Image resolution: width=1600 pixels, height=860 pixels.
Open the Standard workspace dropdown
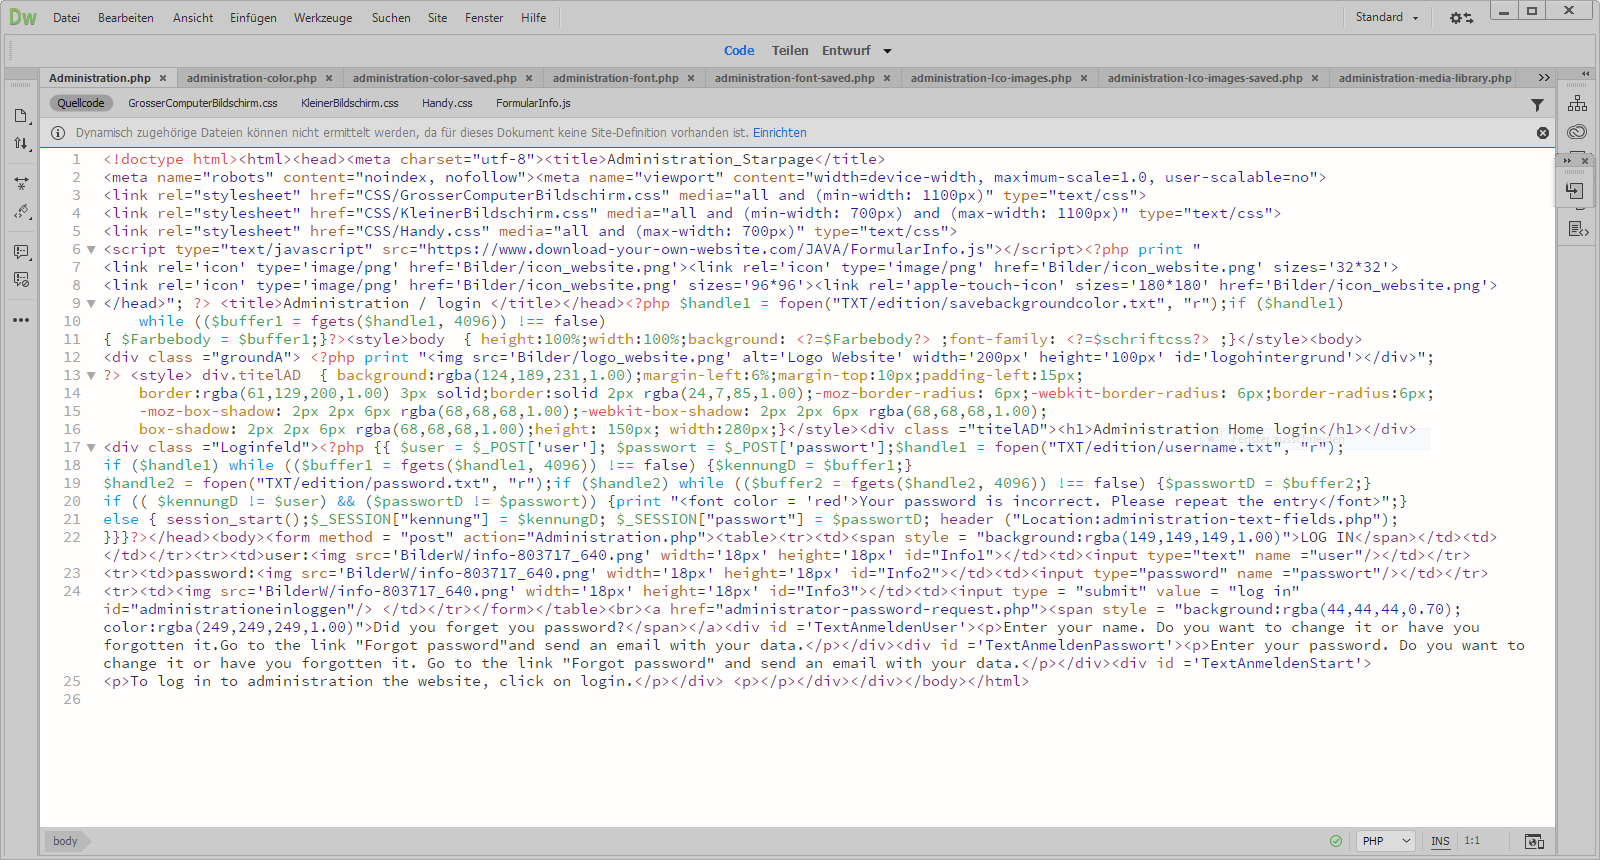tap(1387, 17)
